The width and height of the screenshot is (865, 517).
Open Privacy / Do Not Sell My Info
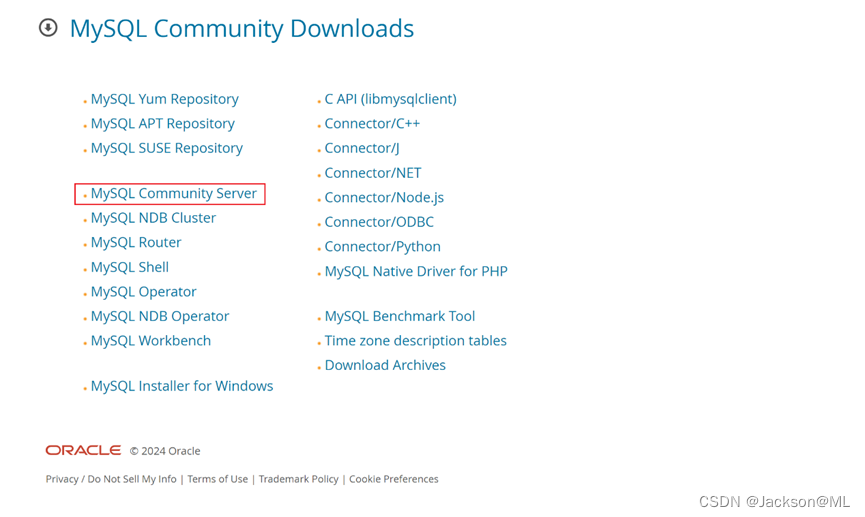111,479
